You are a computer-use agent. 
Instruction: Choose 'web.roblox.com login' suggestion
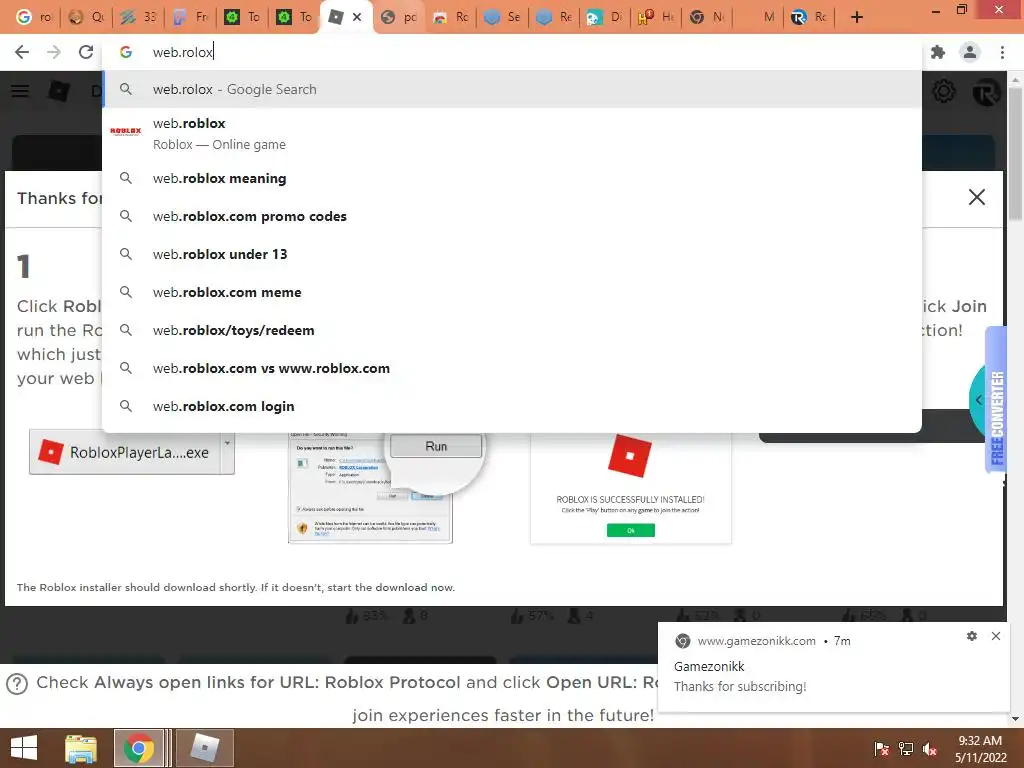coord(512,406)
